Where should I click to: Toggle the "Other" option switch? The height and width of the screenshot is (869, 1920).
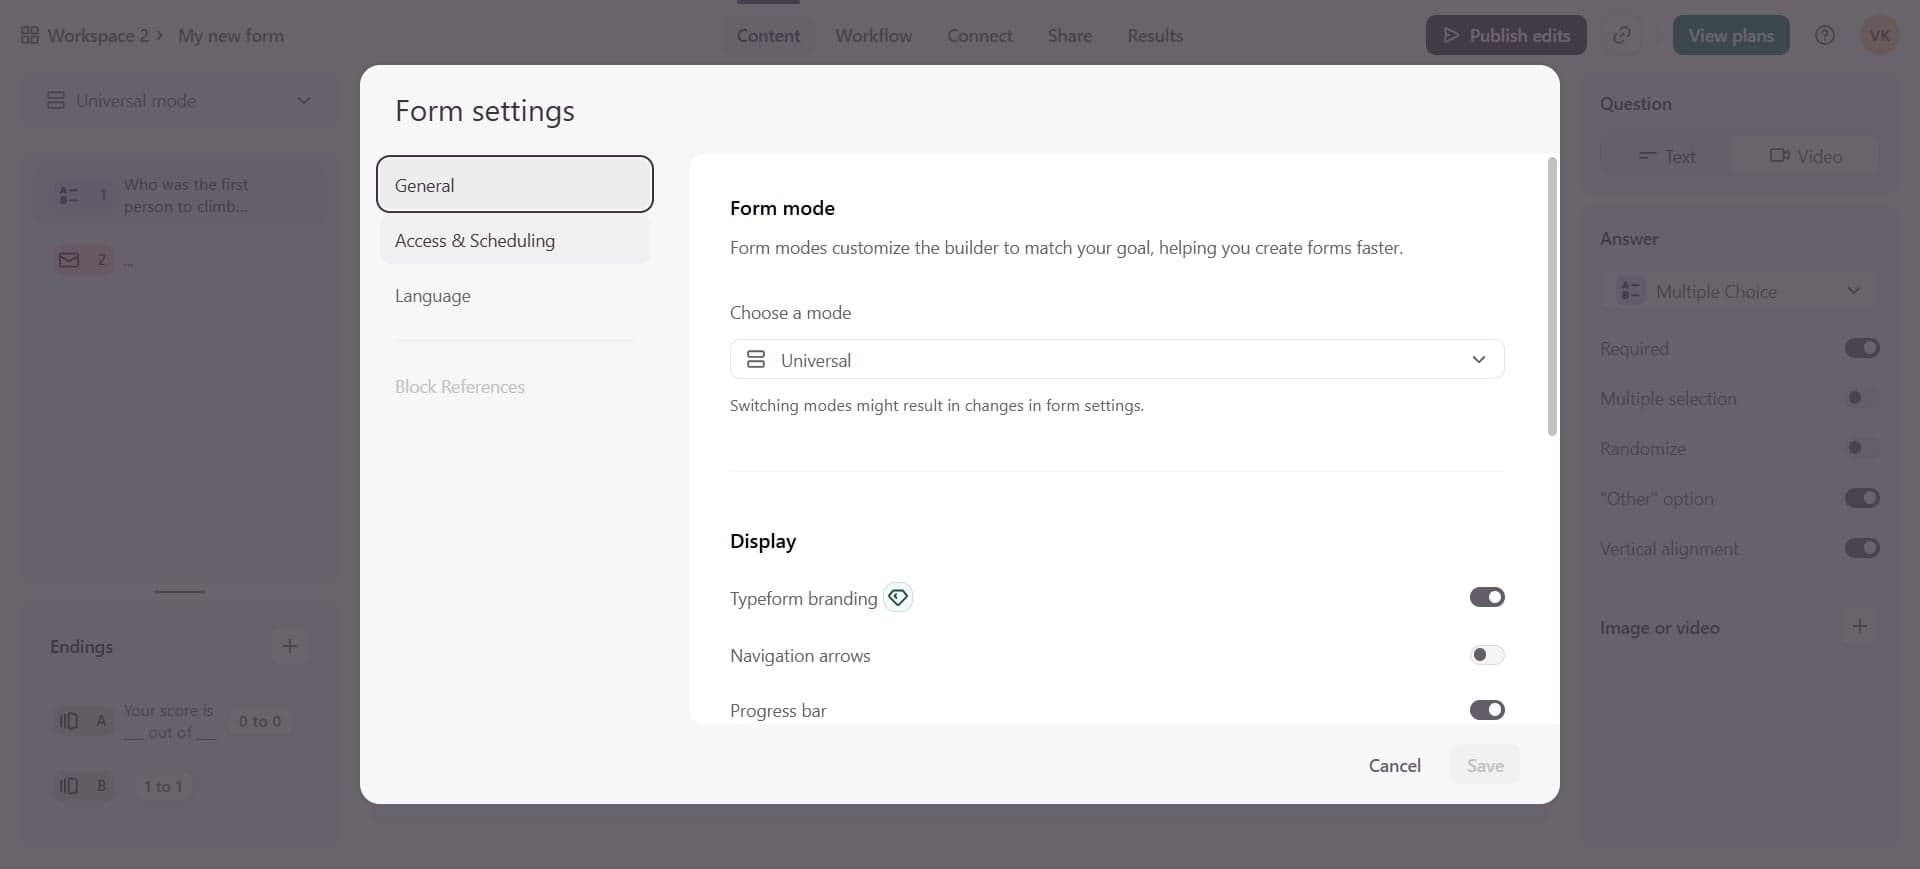tap(1862, 498)
